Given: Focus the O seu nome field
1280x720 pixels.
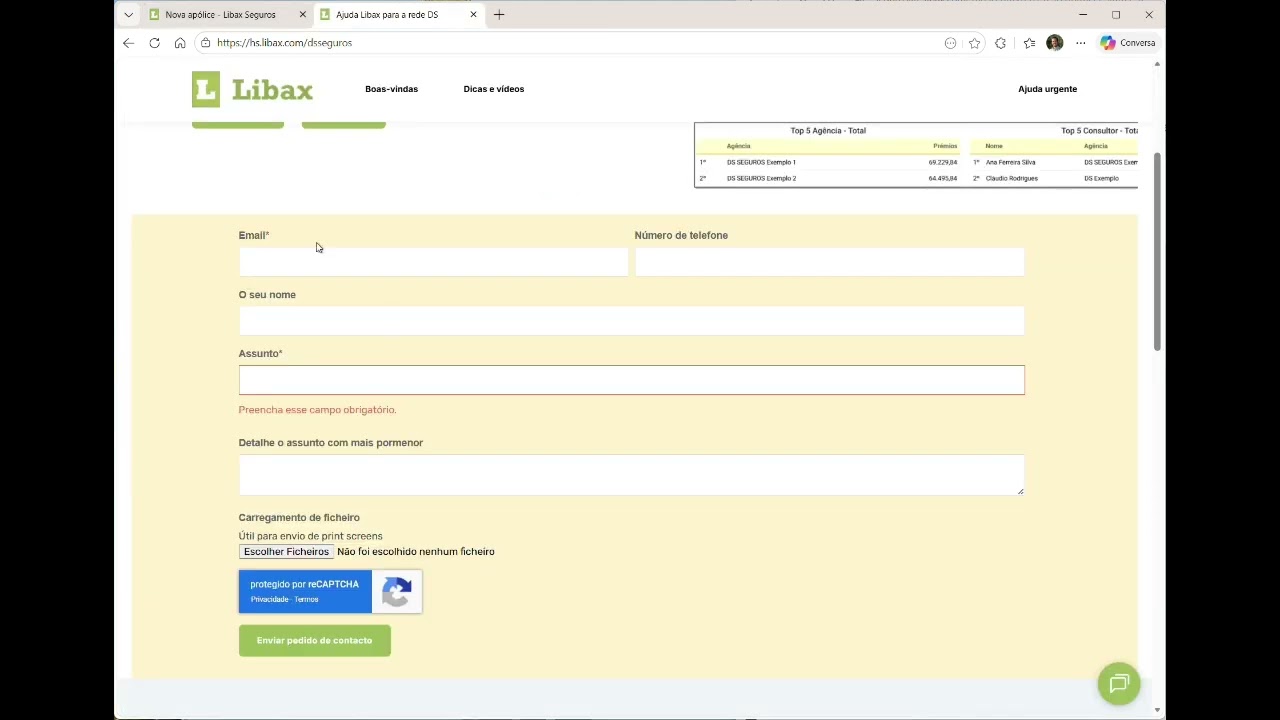Looking at the screenshot, I should click(x=631, y=321).
